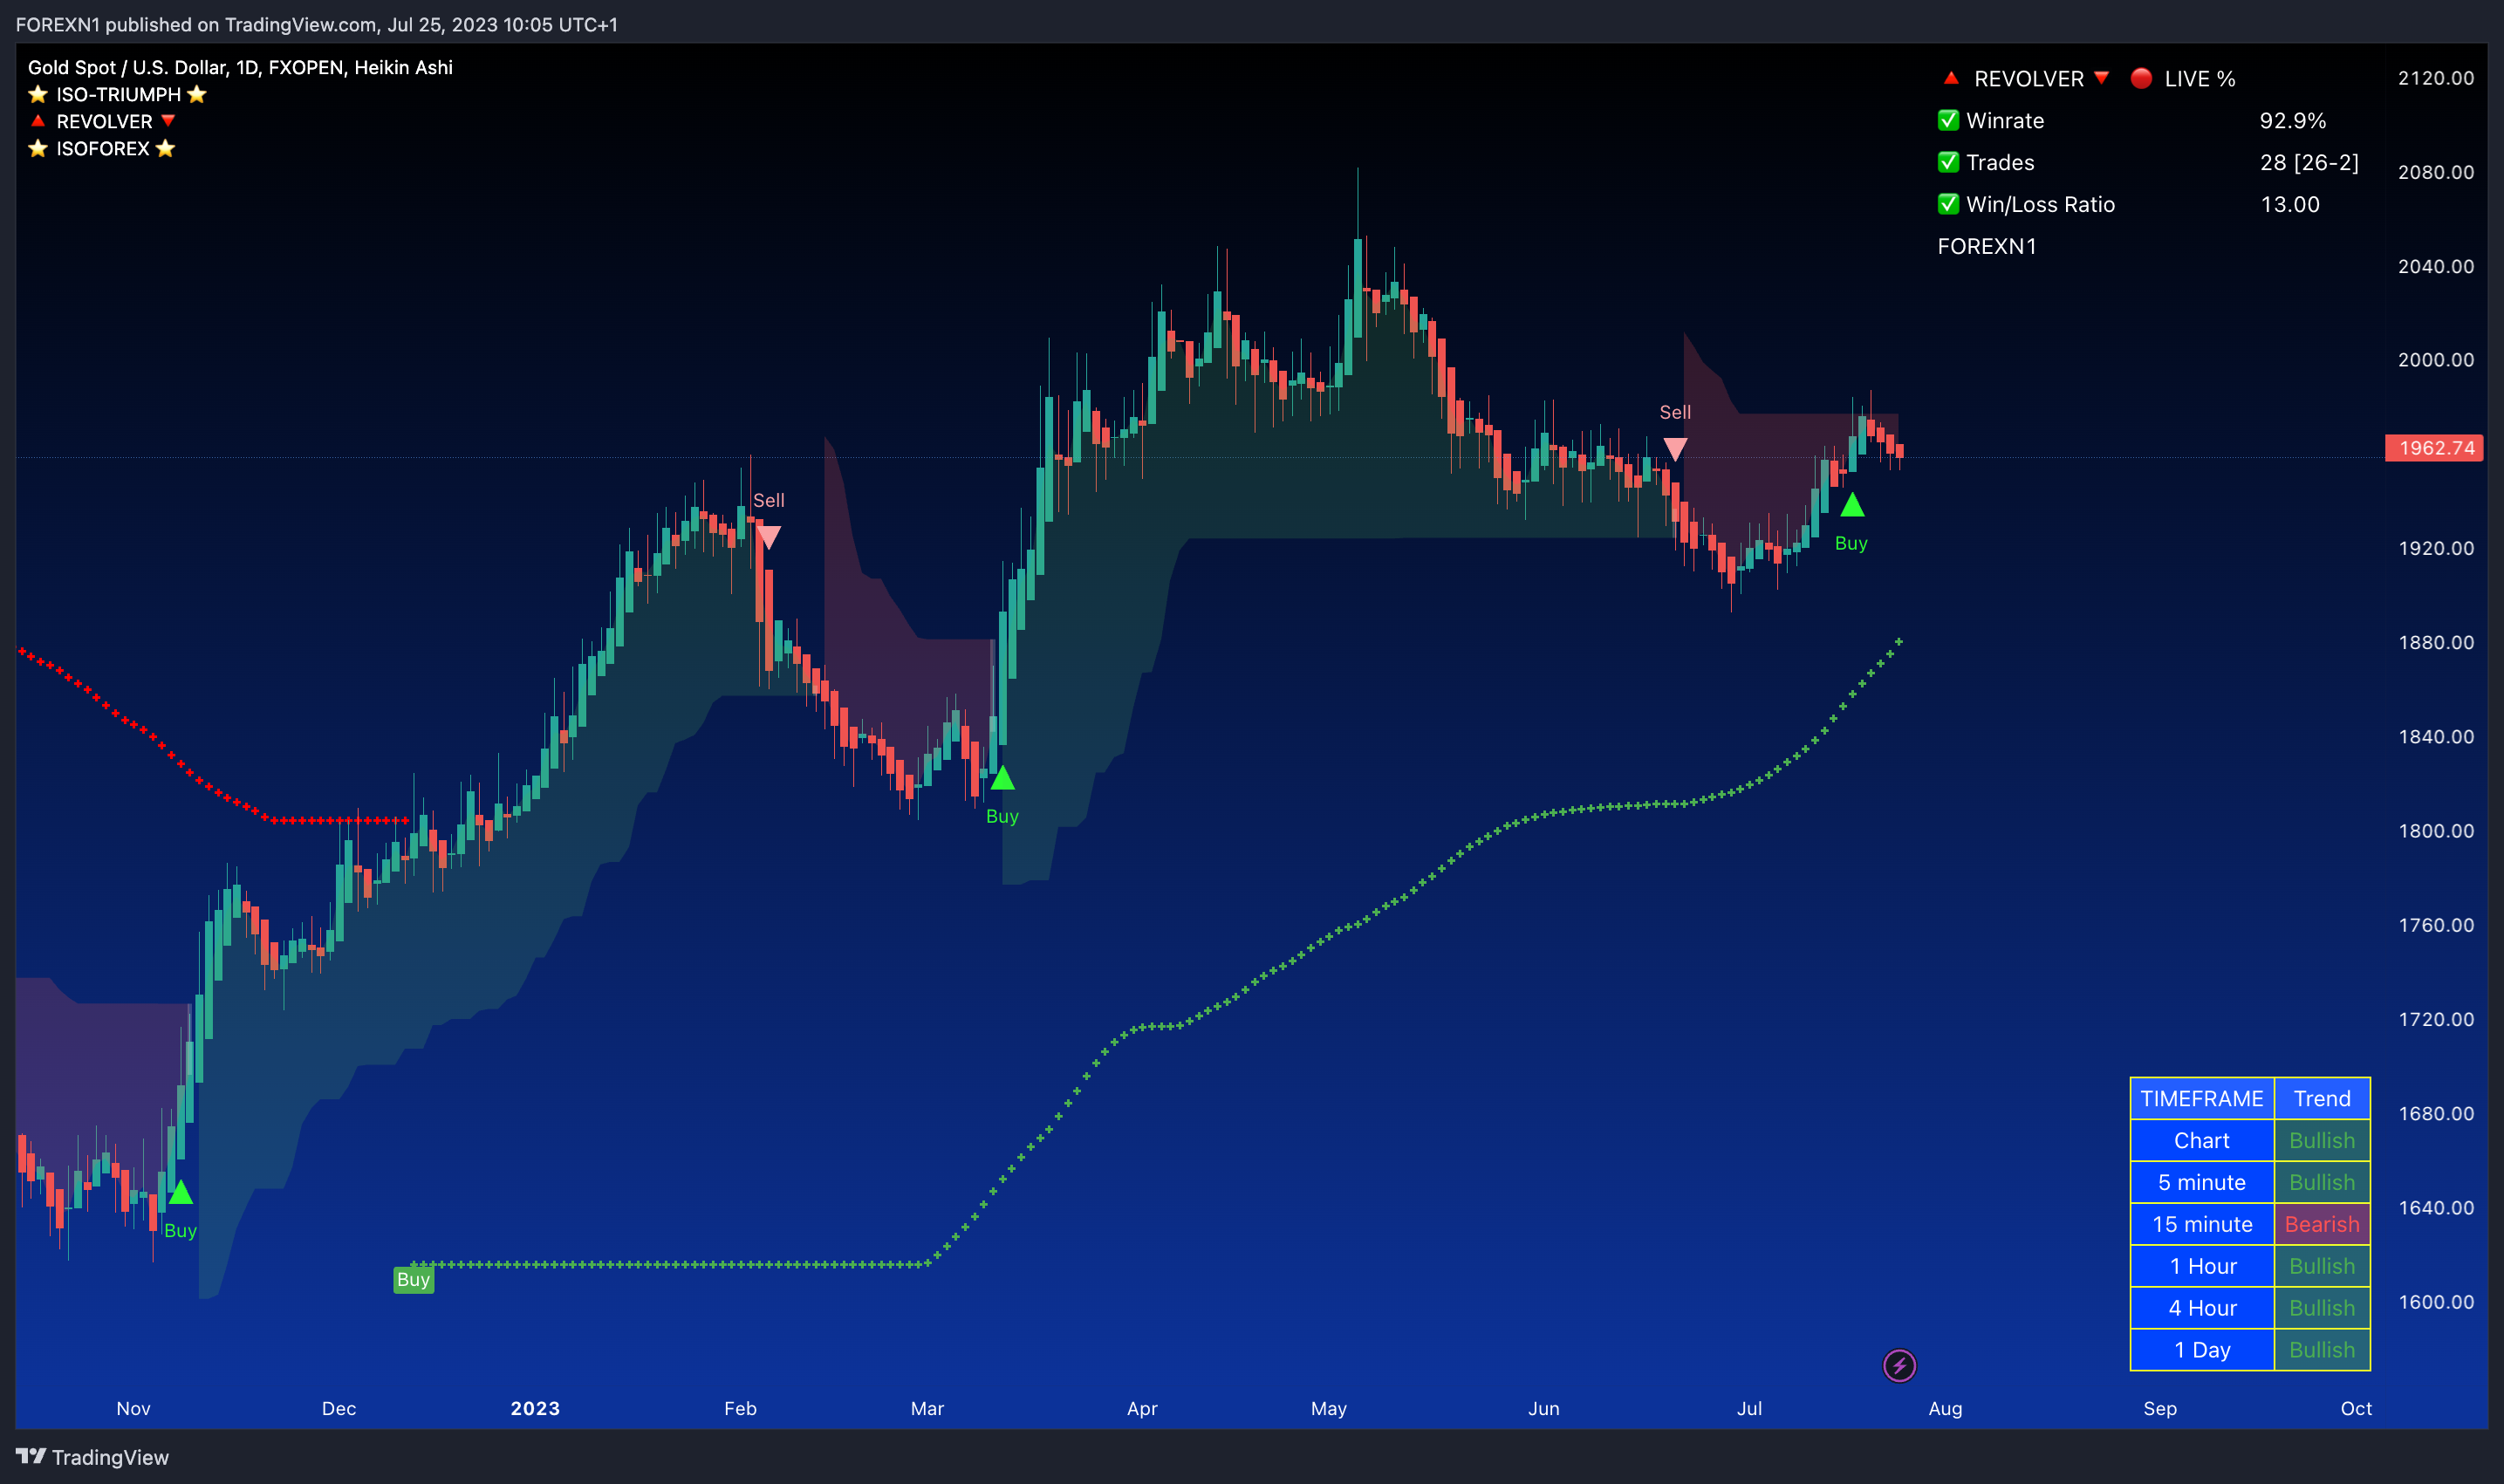Click the red down-triangle after REVOLVER stats title
This screenshot has width=2504, height=1484.
pyautogui.click(x=2101, y=77)
